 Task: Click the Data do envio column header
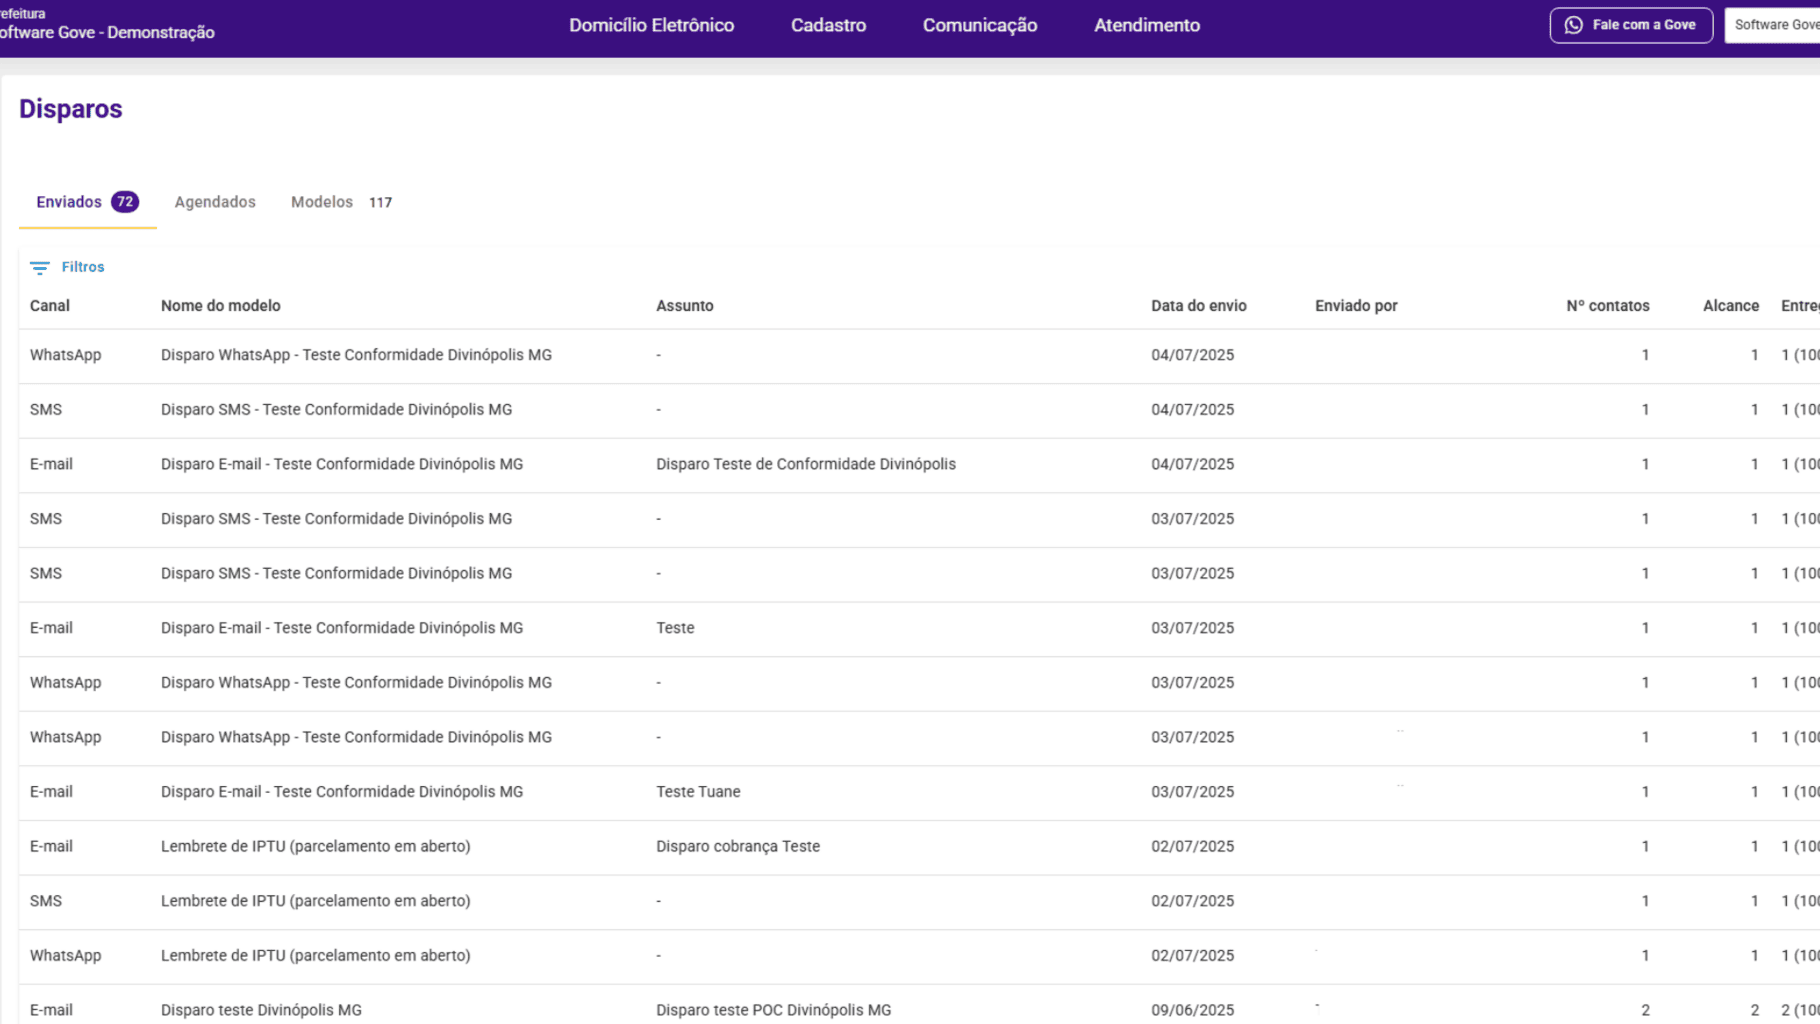(x=1199, y=306)
